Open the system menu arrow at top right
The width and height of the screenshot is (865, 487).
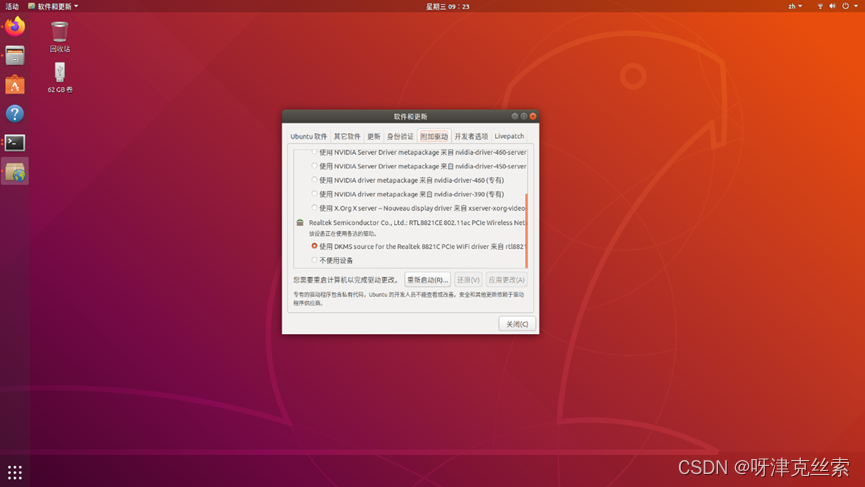(856, 6)
